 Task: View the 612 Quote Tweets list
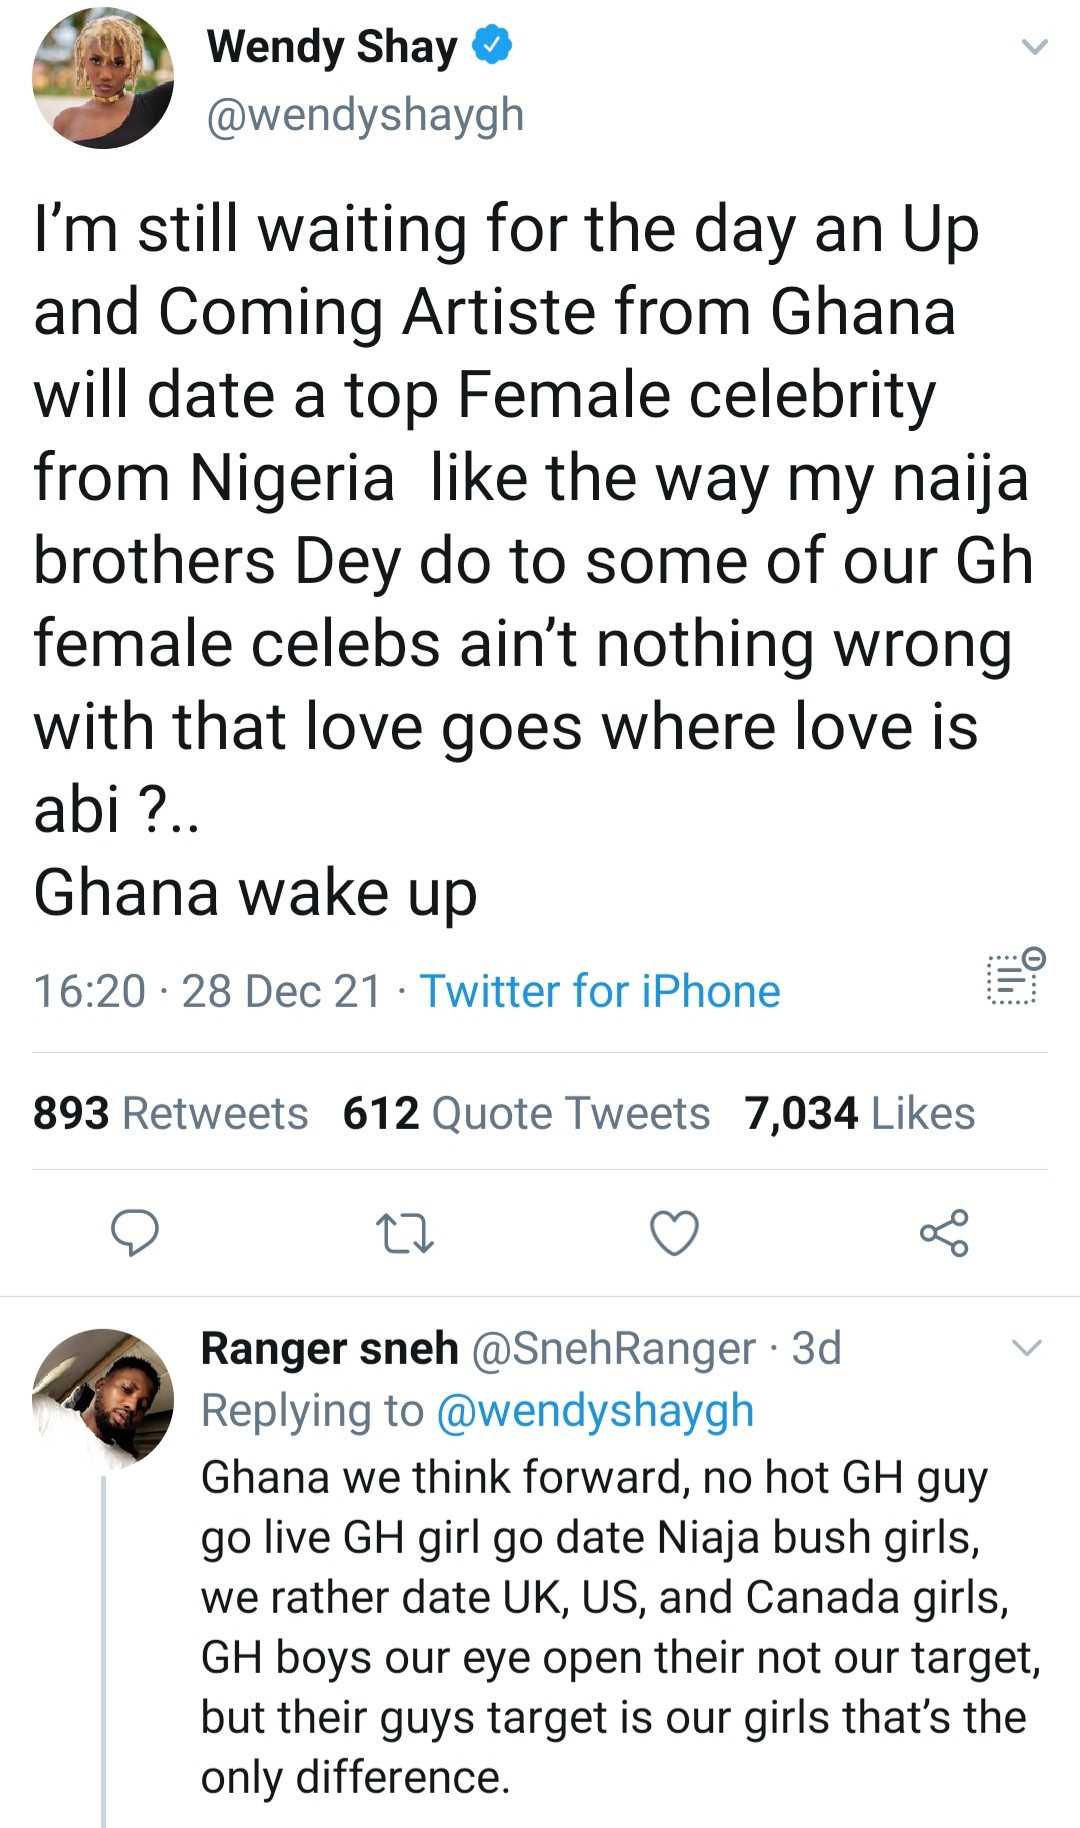tap(526, 1113)
